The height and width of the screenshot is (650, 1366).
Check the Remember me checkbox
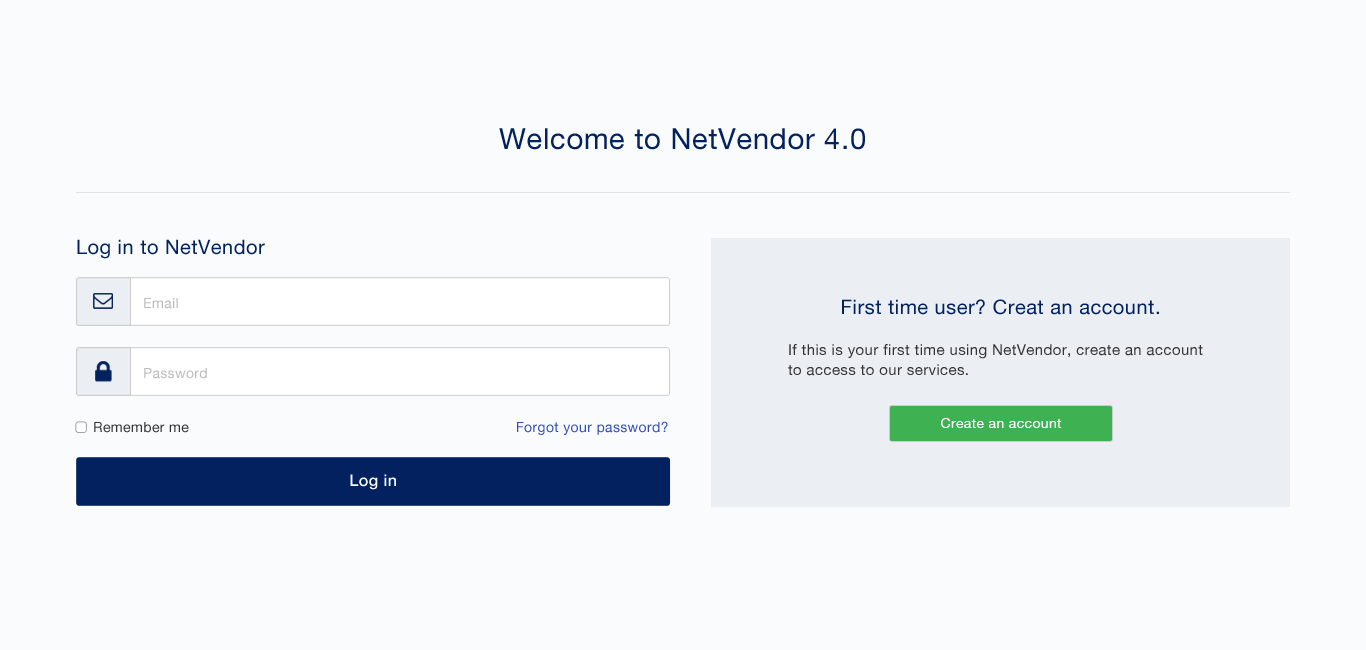pyautogui.click(x=81, y=426)
